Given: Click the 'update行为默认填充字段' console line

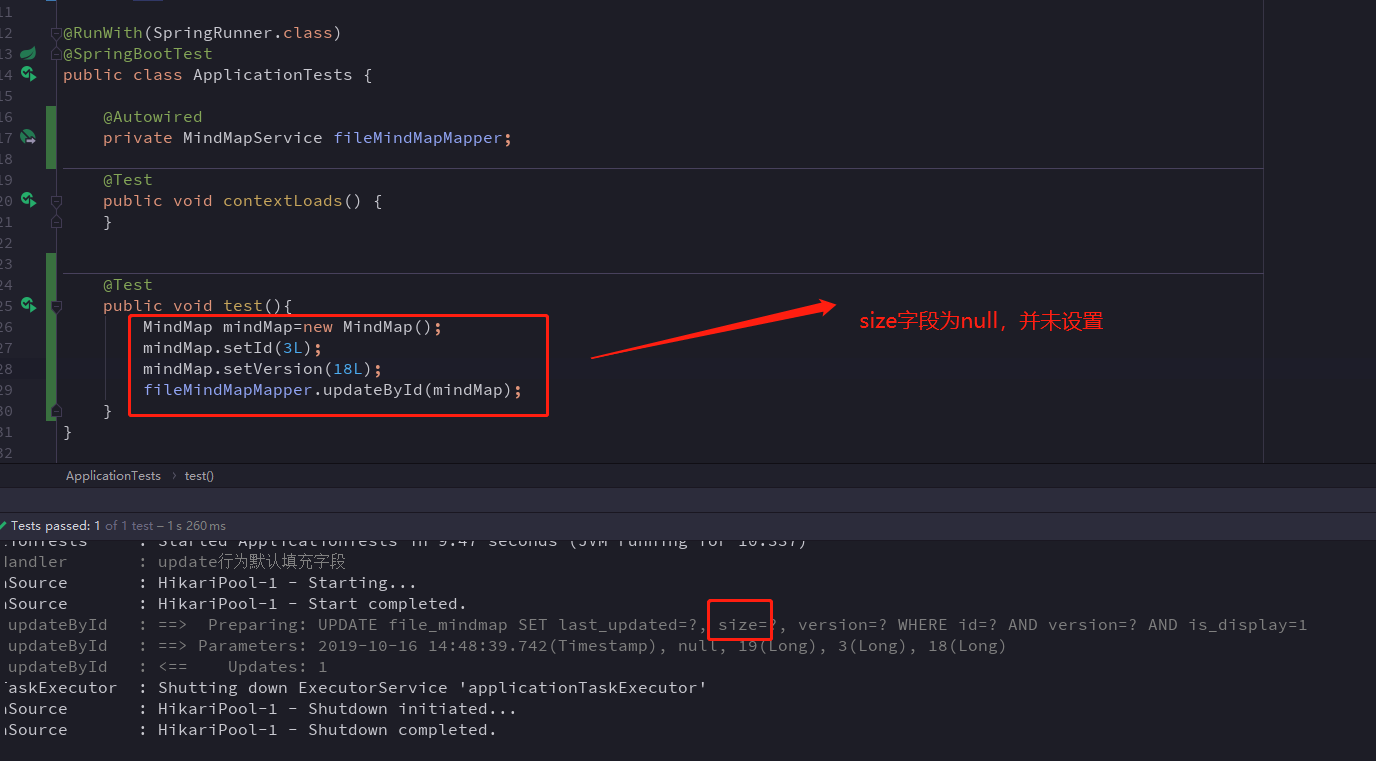Looking at the screenshot, I should [252, 562].
